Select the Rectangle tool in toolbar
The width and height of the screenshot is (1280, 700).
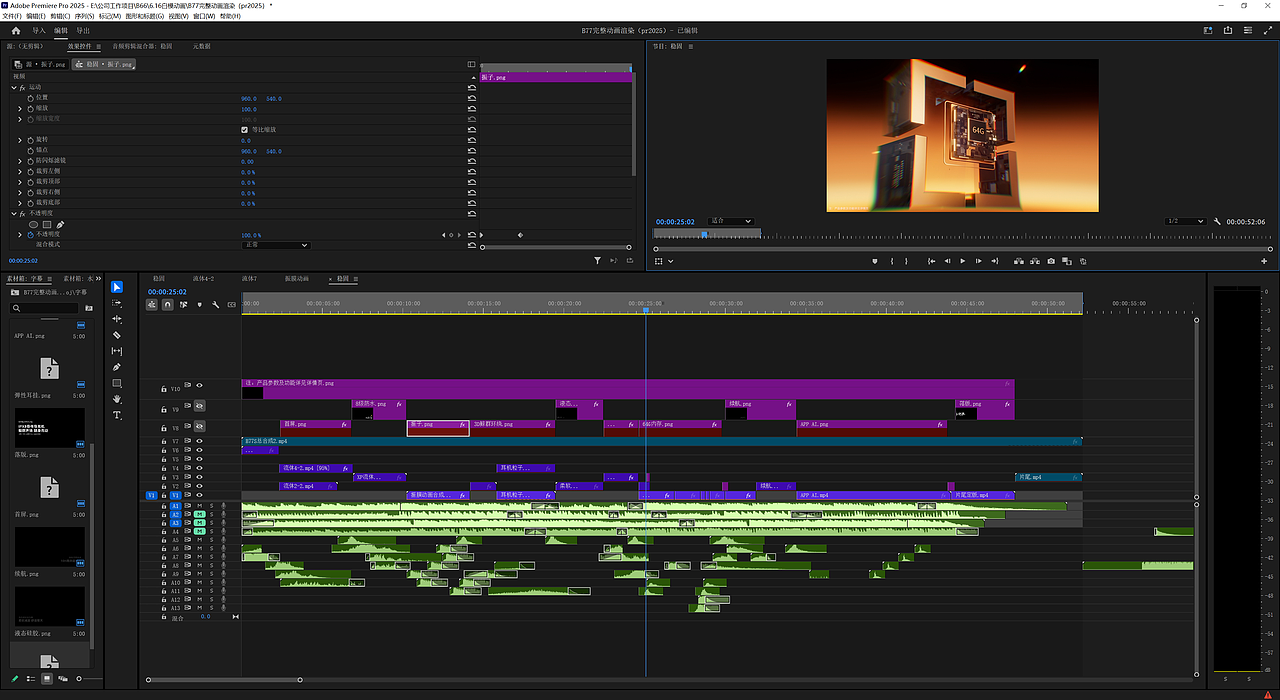tap(117, 383)
